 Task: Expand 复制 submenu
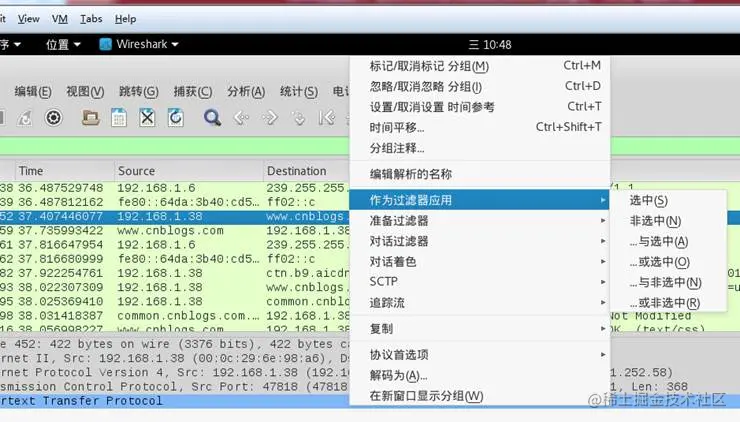click(480, 329)
